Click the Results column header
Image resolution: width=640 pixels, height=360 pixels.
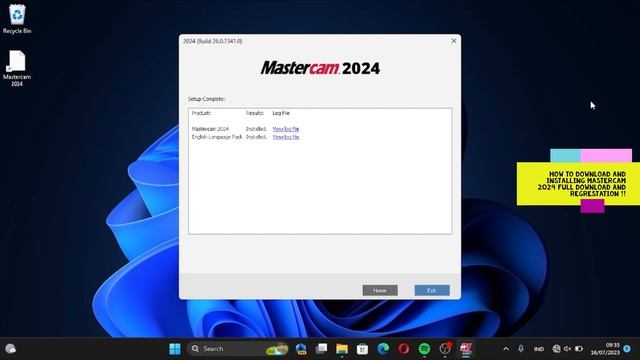255,113
